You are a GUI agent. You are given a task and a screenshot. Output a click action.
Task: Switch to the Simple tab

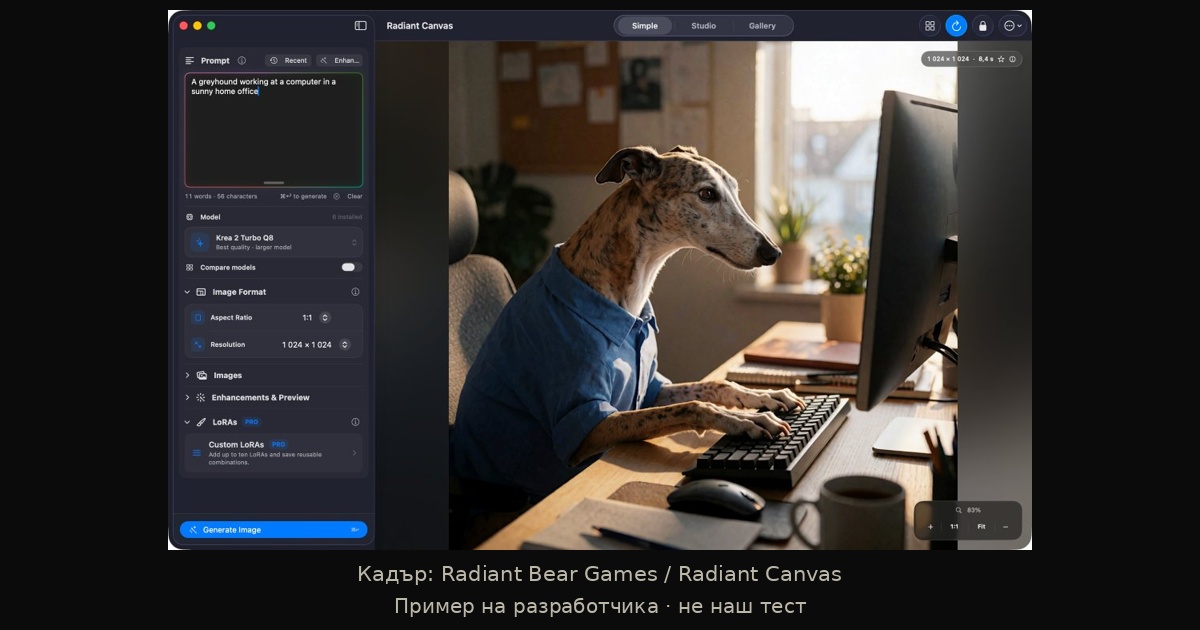pos(645,26)
